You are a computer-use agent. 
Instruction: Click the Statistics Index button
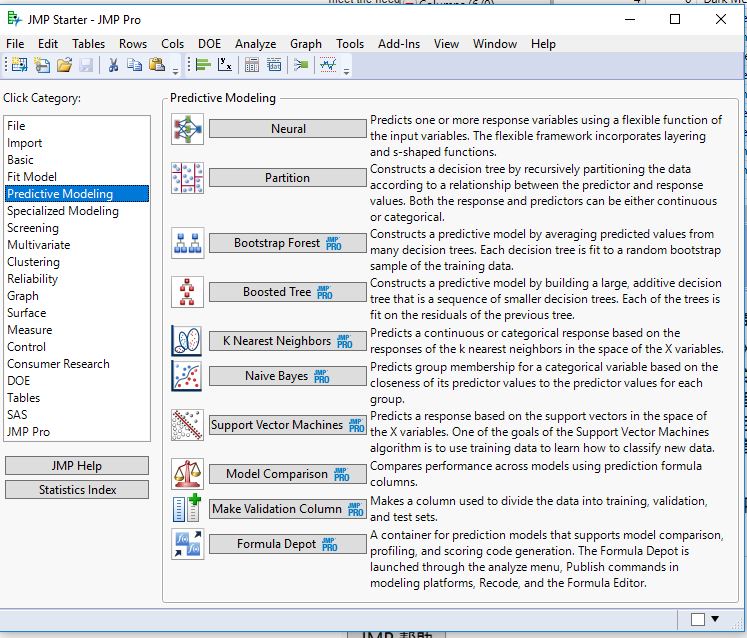click(x=77, y=490)
